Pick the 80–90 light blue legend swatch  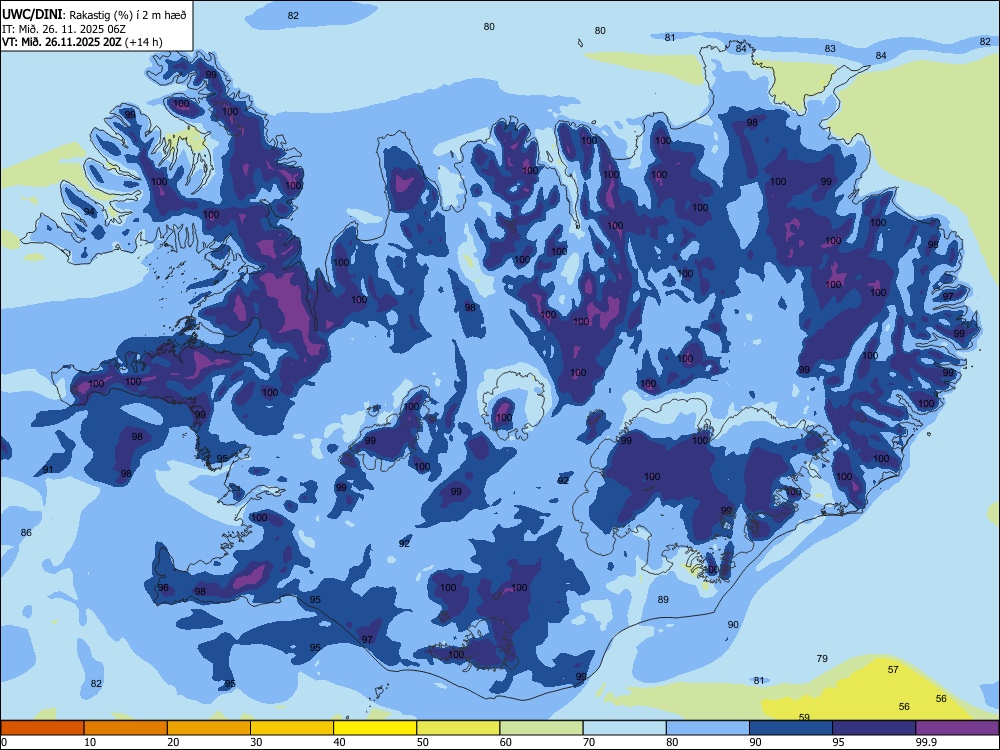pyautogui.click(x=708, y=728)
